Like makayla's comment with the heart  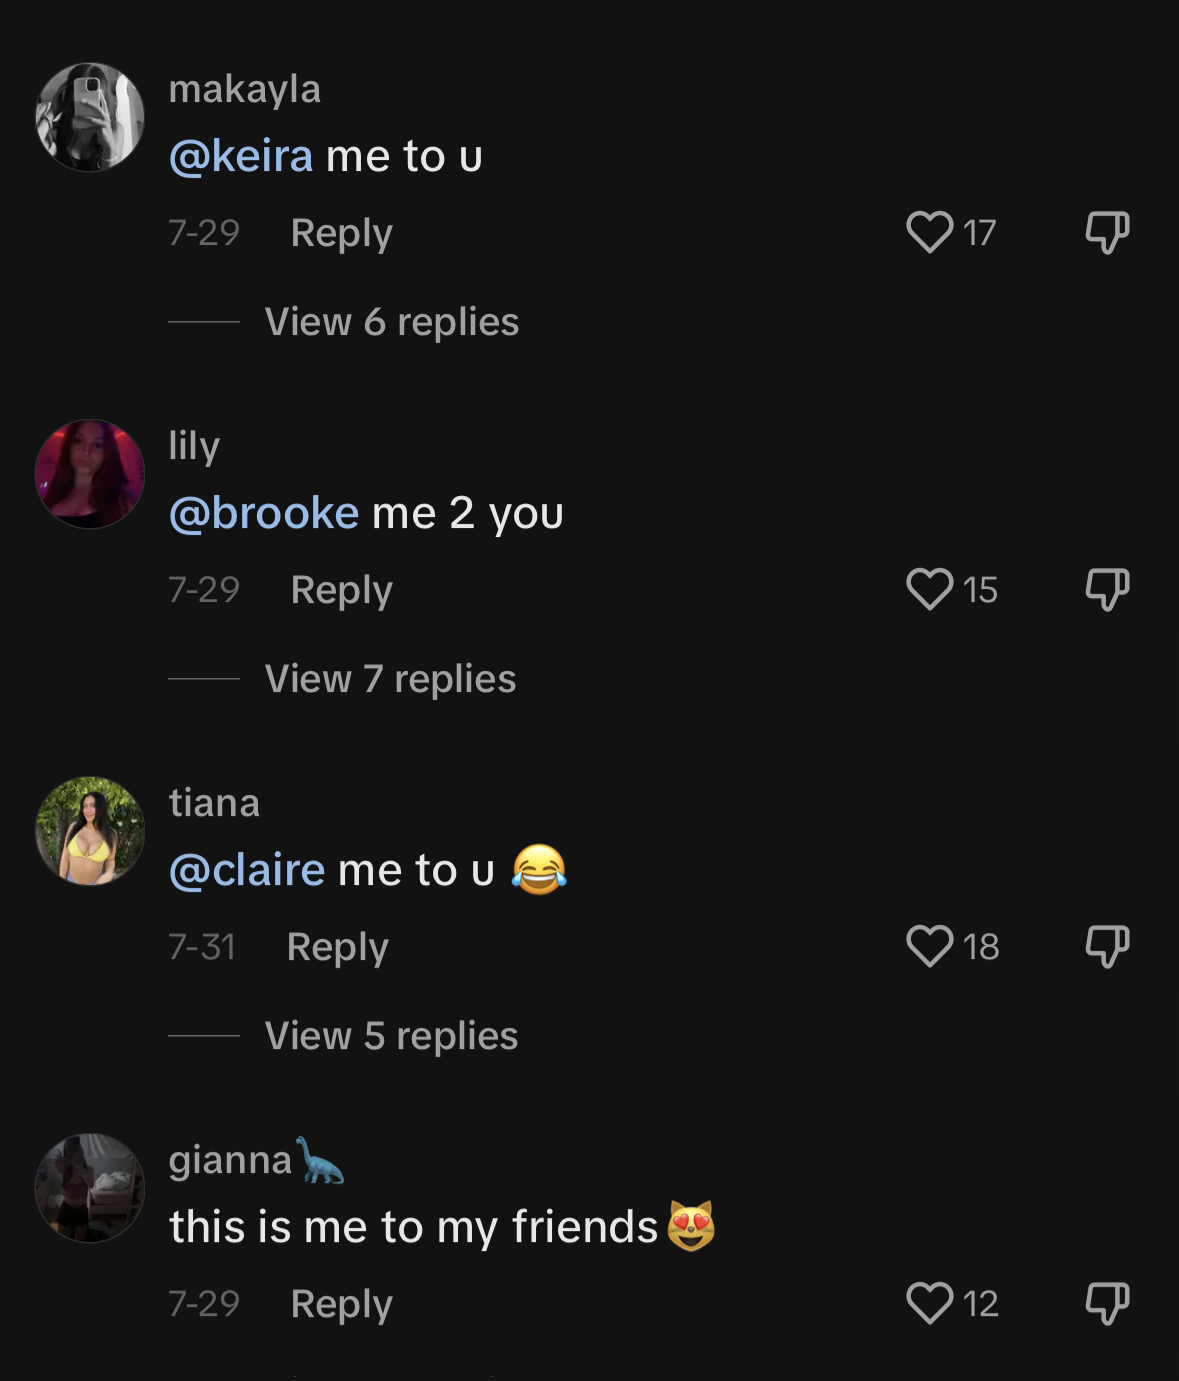click(929, 233)
